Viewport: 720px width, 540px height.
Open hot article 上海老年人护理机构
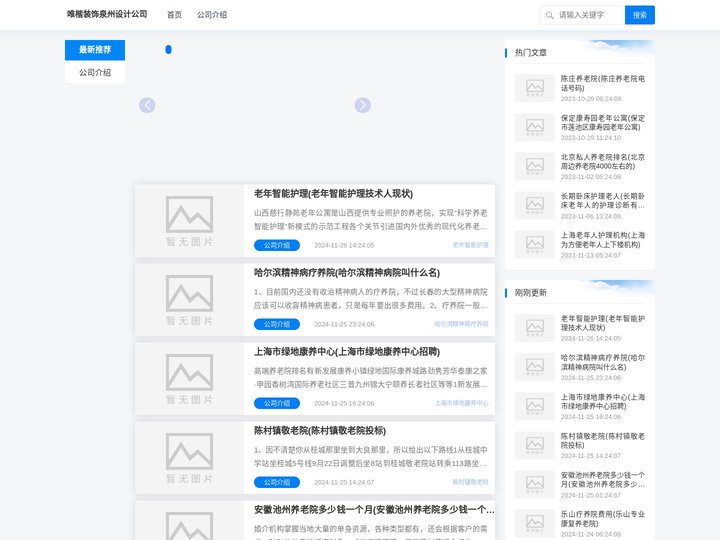pos(602,240)
